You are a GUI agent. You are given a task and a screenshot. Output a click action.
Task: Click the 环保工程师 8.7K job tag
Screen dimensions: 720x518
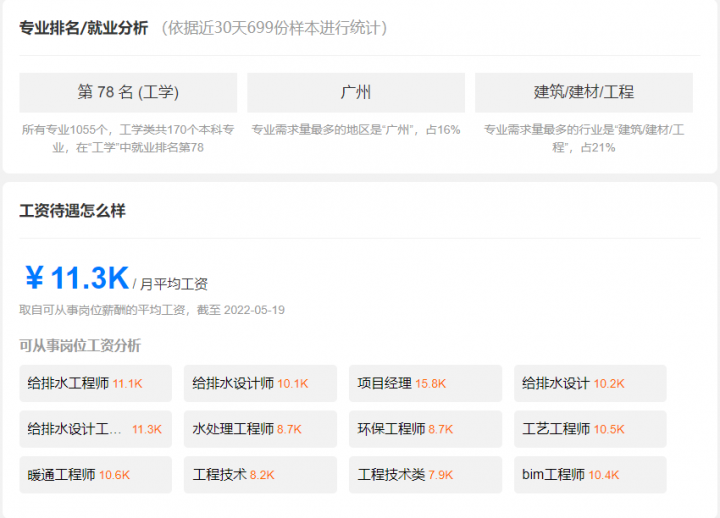(425, 429)
